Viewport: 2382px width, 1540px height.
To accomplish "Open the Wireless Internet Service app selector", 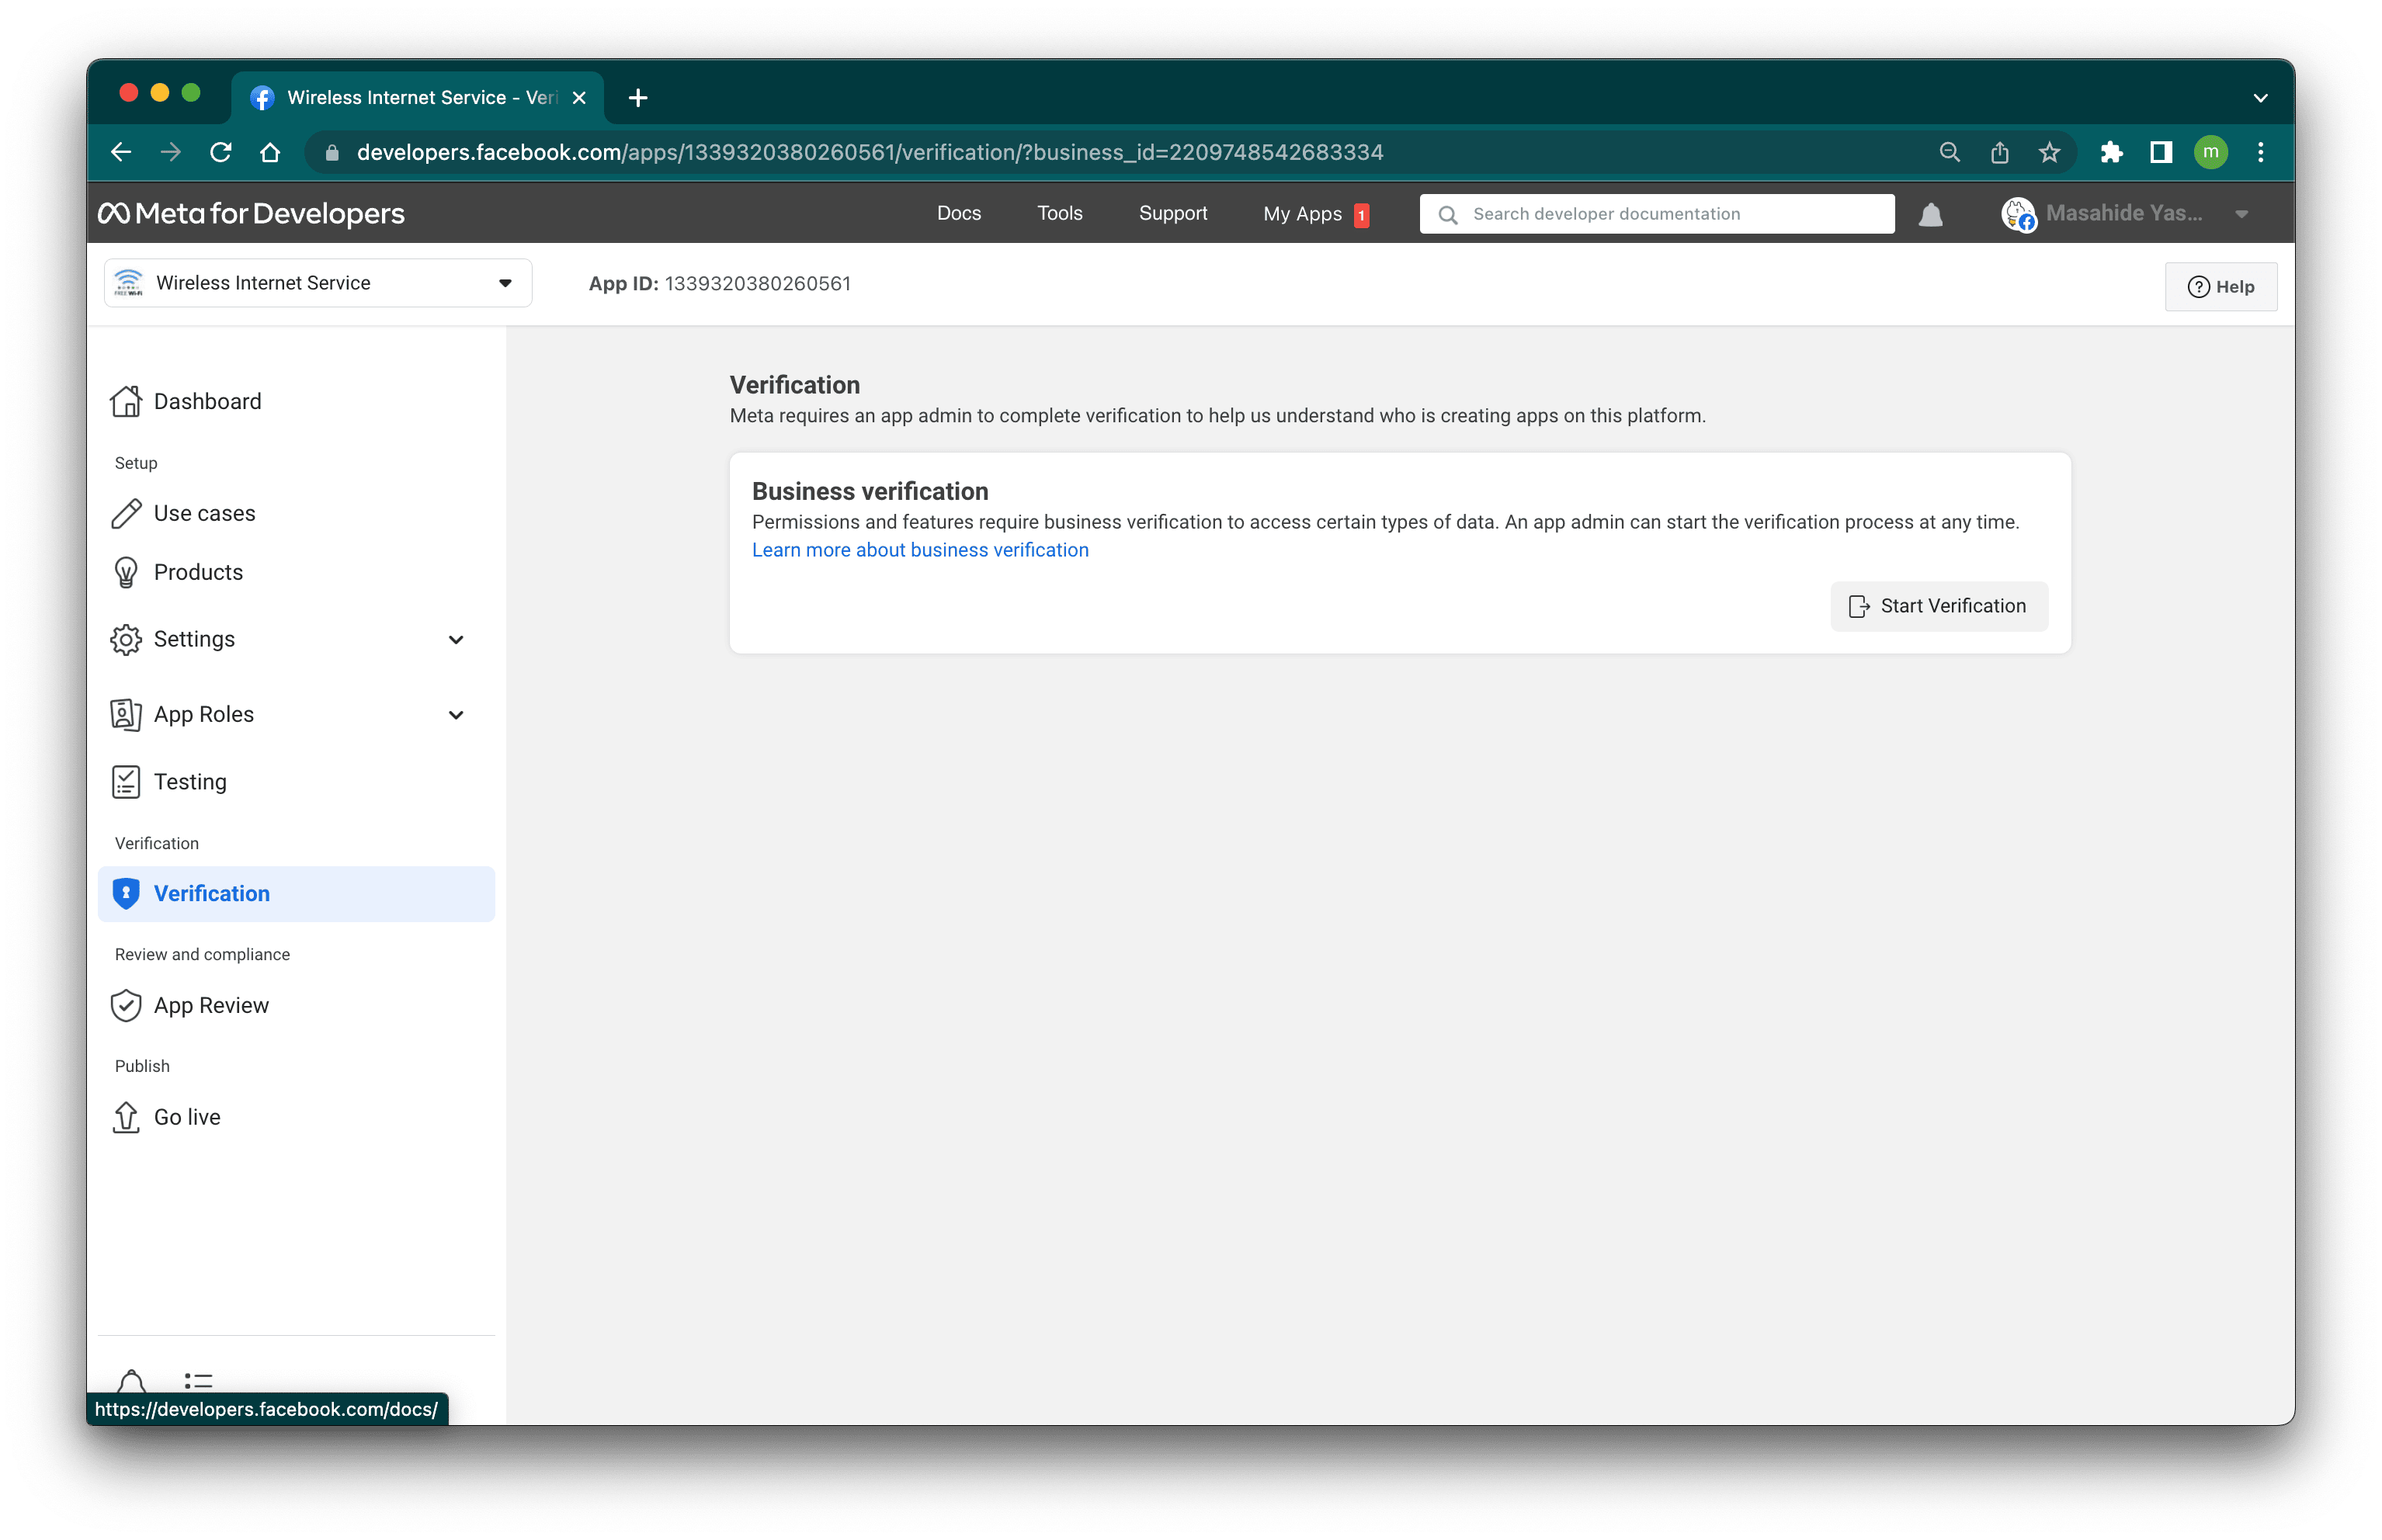I will pos(318,283).
